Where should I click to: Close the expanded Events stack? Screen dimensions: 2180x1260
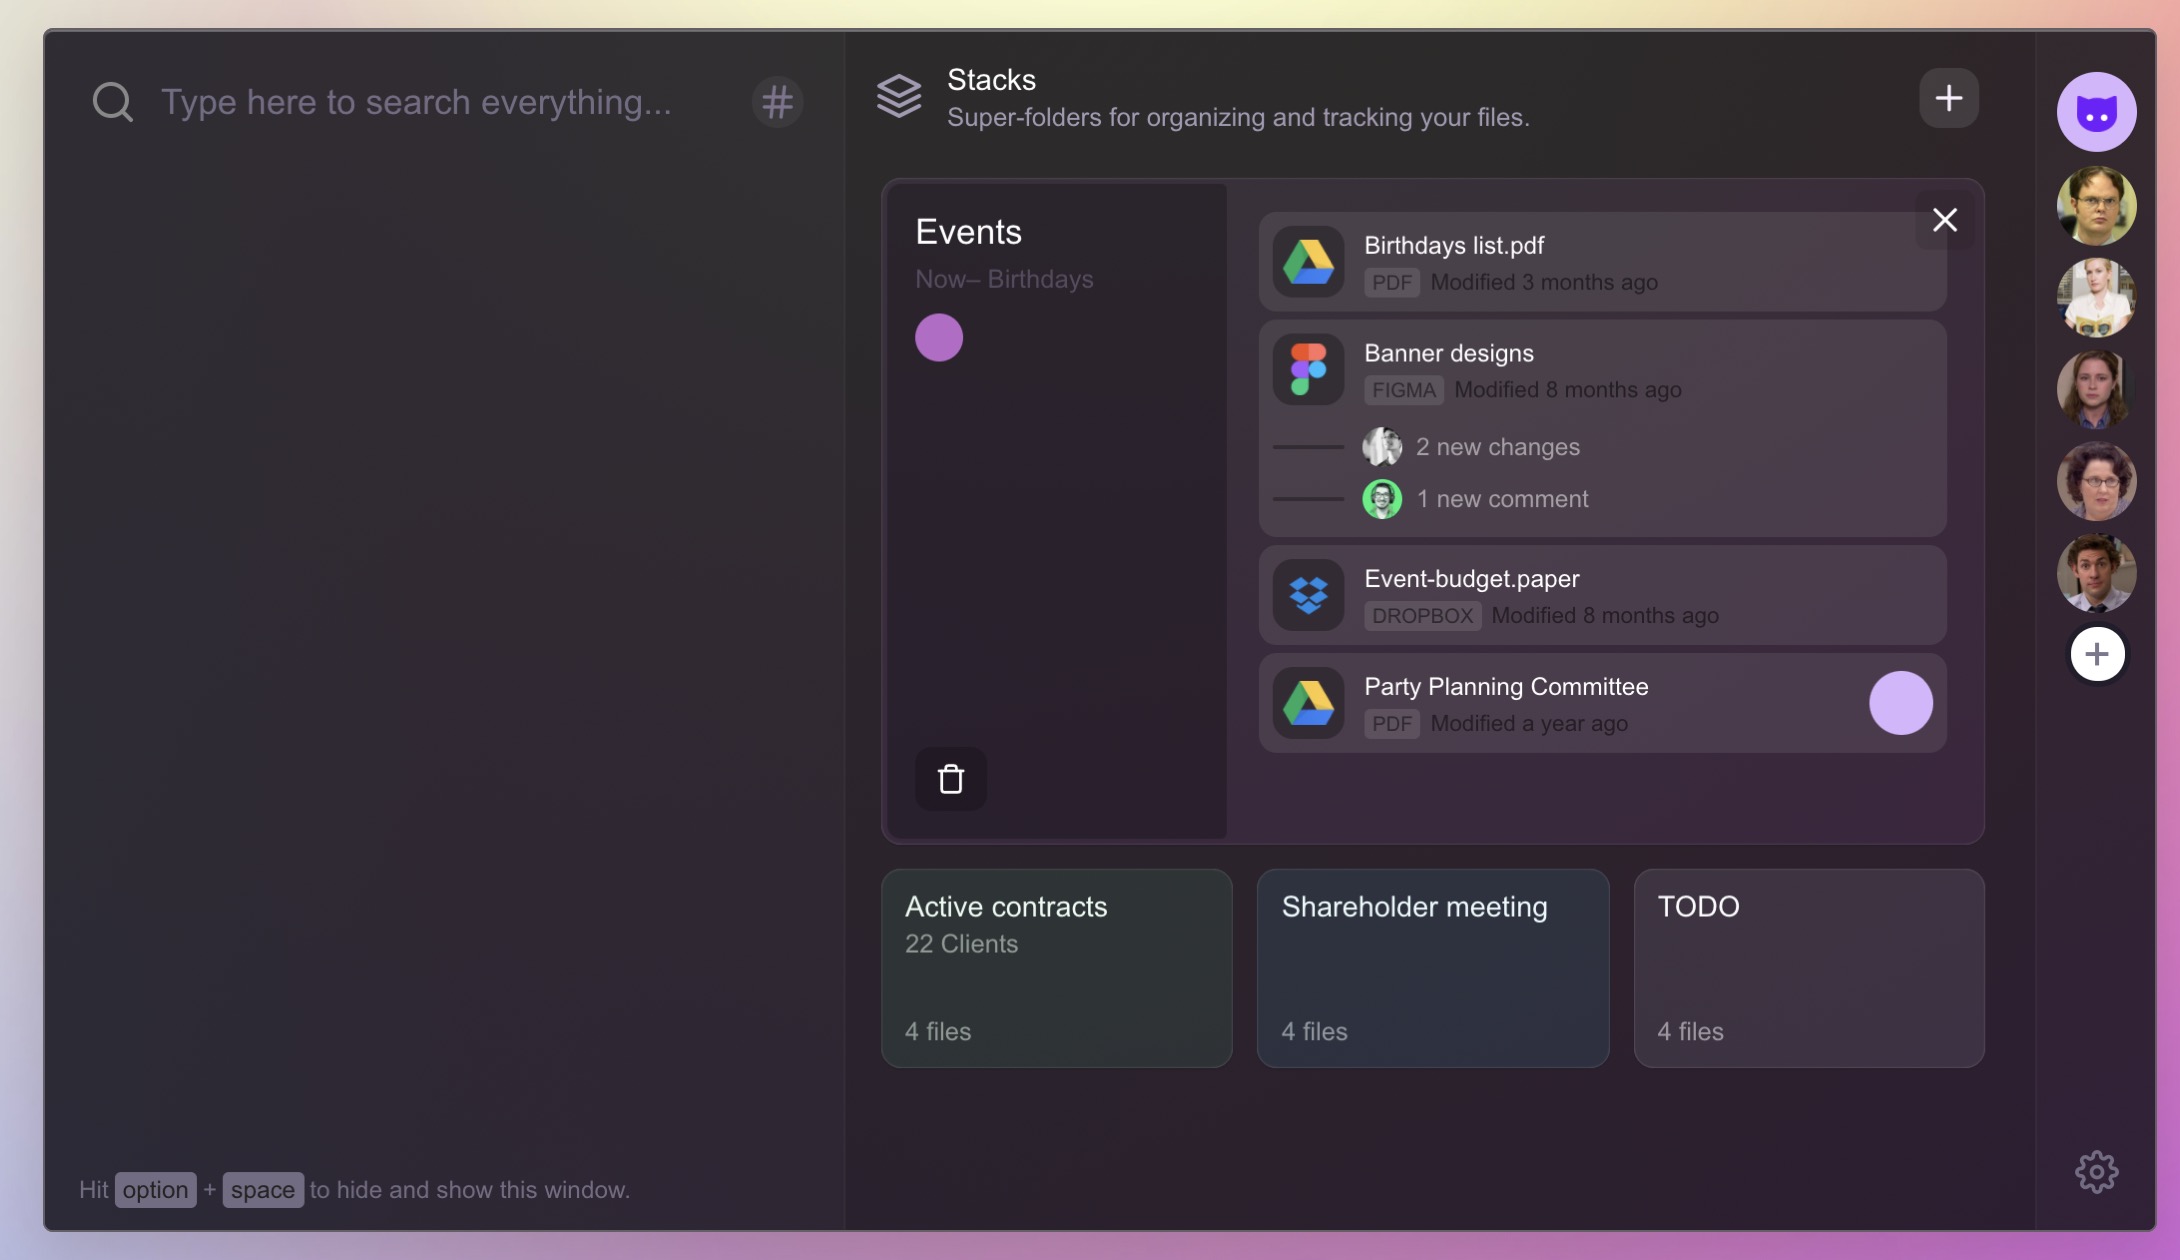[x=1944, y=220]
